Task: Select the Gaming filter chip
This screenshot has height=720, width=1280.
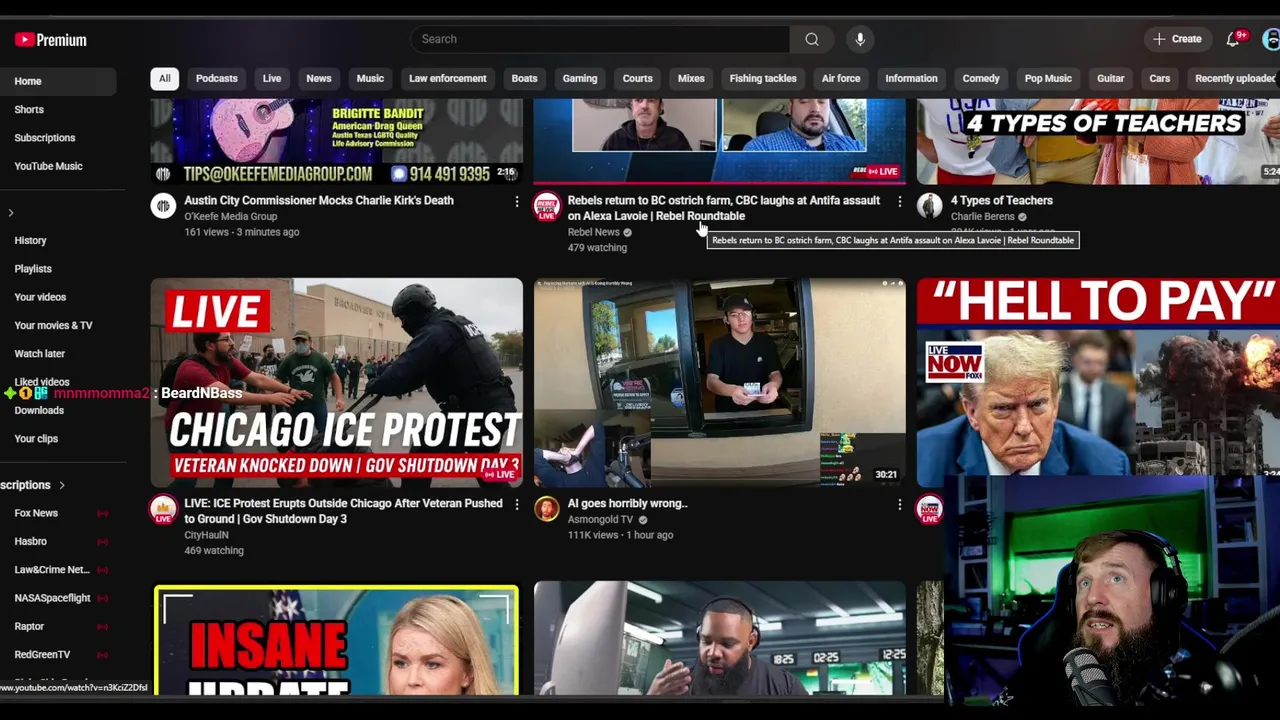Action: pos(580,78)
